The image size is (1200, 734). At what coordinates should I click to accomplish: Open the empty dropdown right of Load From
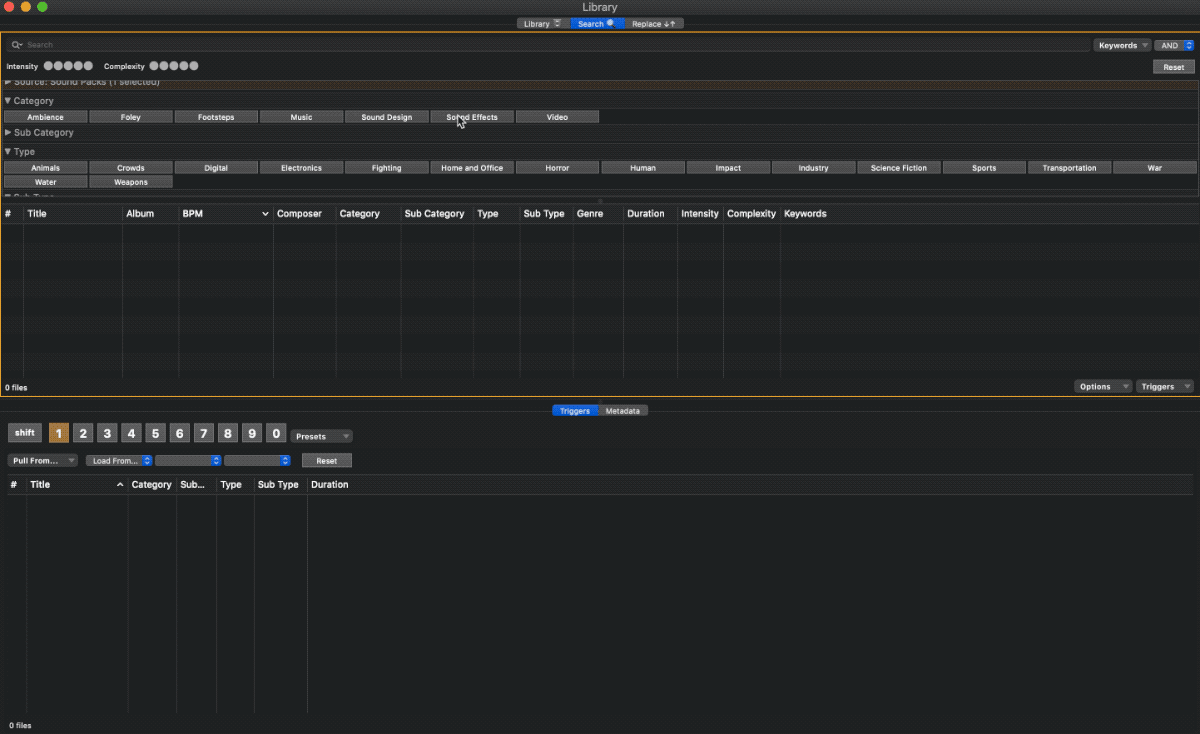coord(188,460)
